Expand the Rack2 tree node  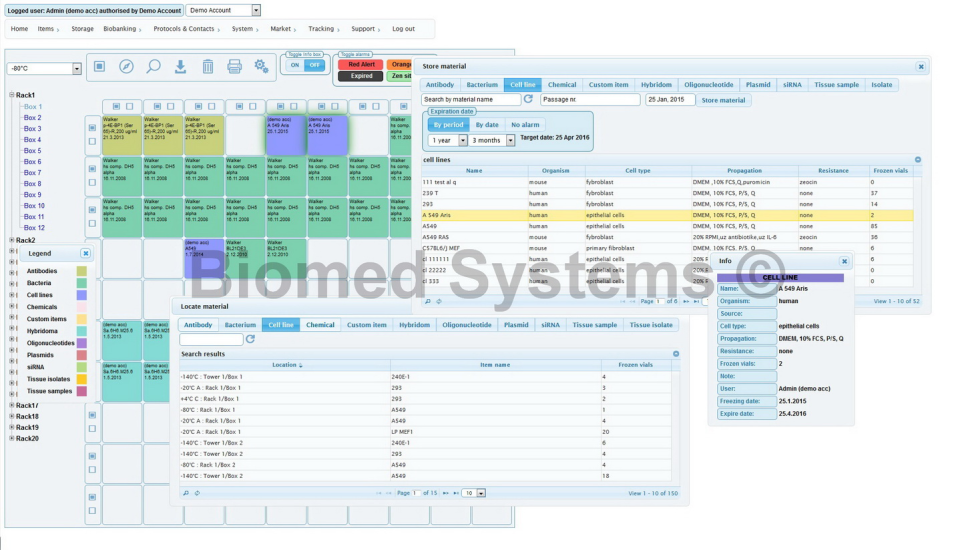12,240
